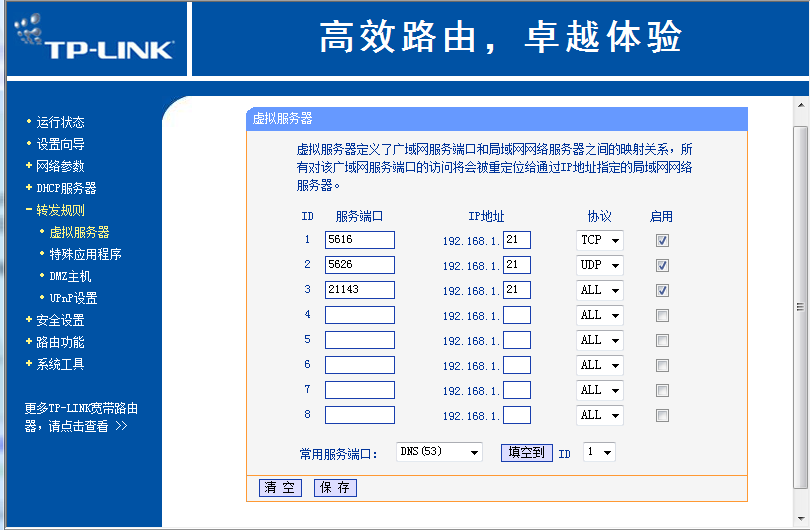This screenshot has height=530, width=810.
Task: Click empty service port field in row 7
Action: coord(360,390)
